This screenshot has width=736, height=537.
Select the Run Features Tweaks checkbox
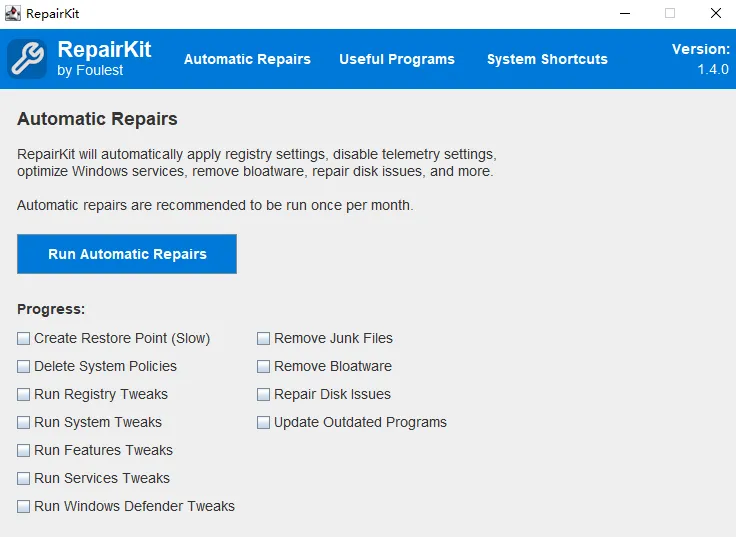click(24, 451)
